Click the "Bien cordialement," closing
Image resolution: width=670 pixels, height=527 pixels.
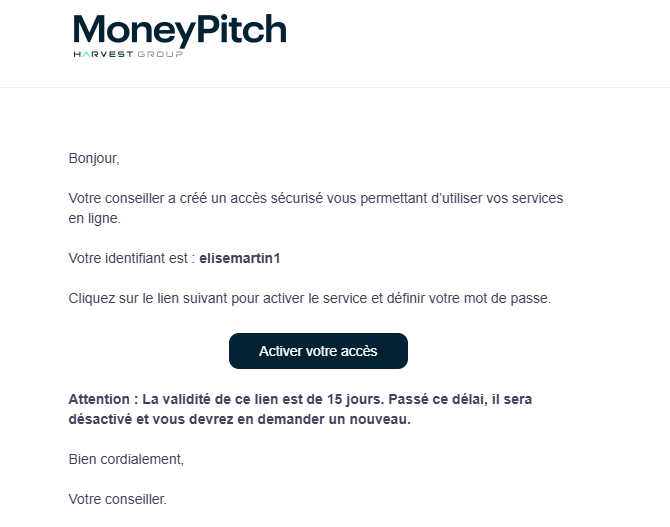[x=126, y=459]
